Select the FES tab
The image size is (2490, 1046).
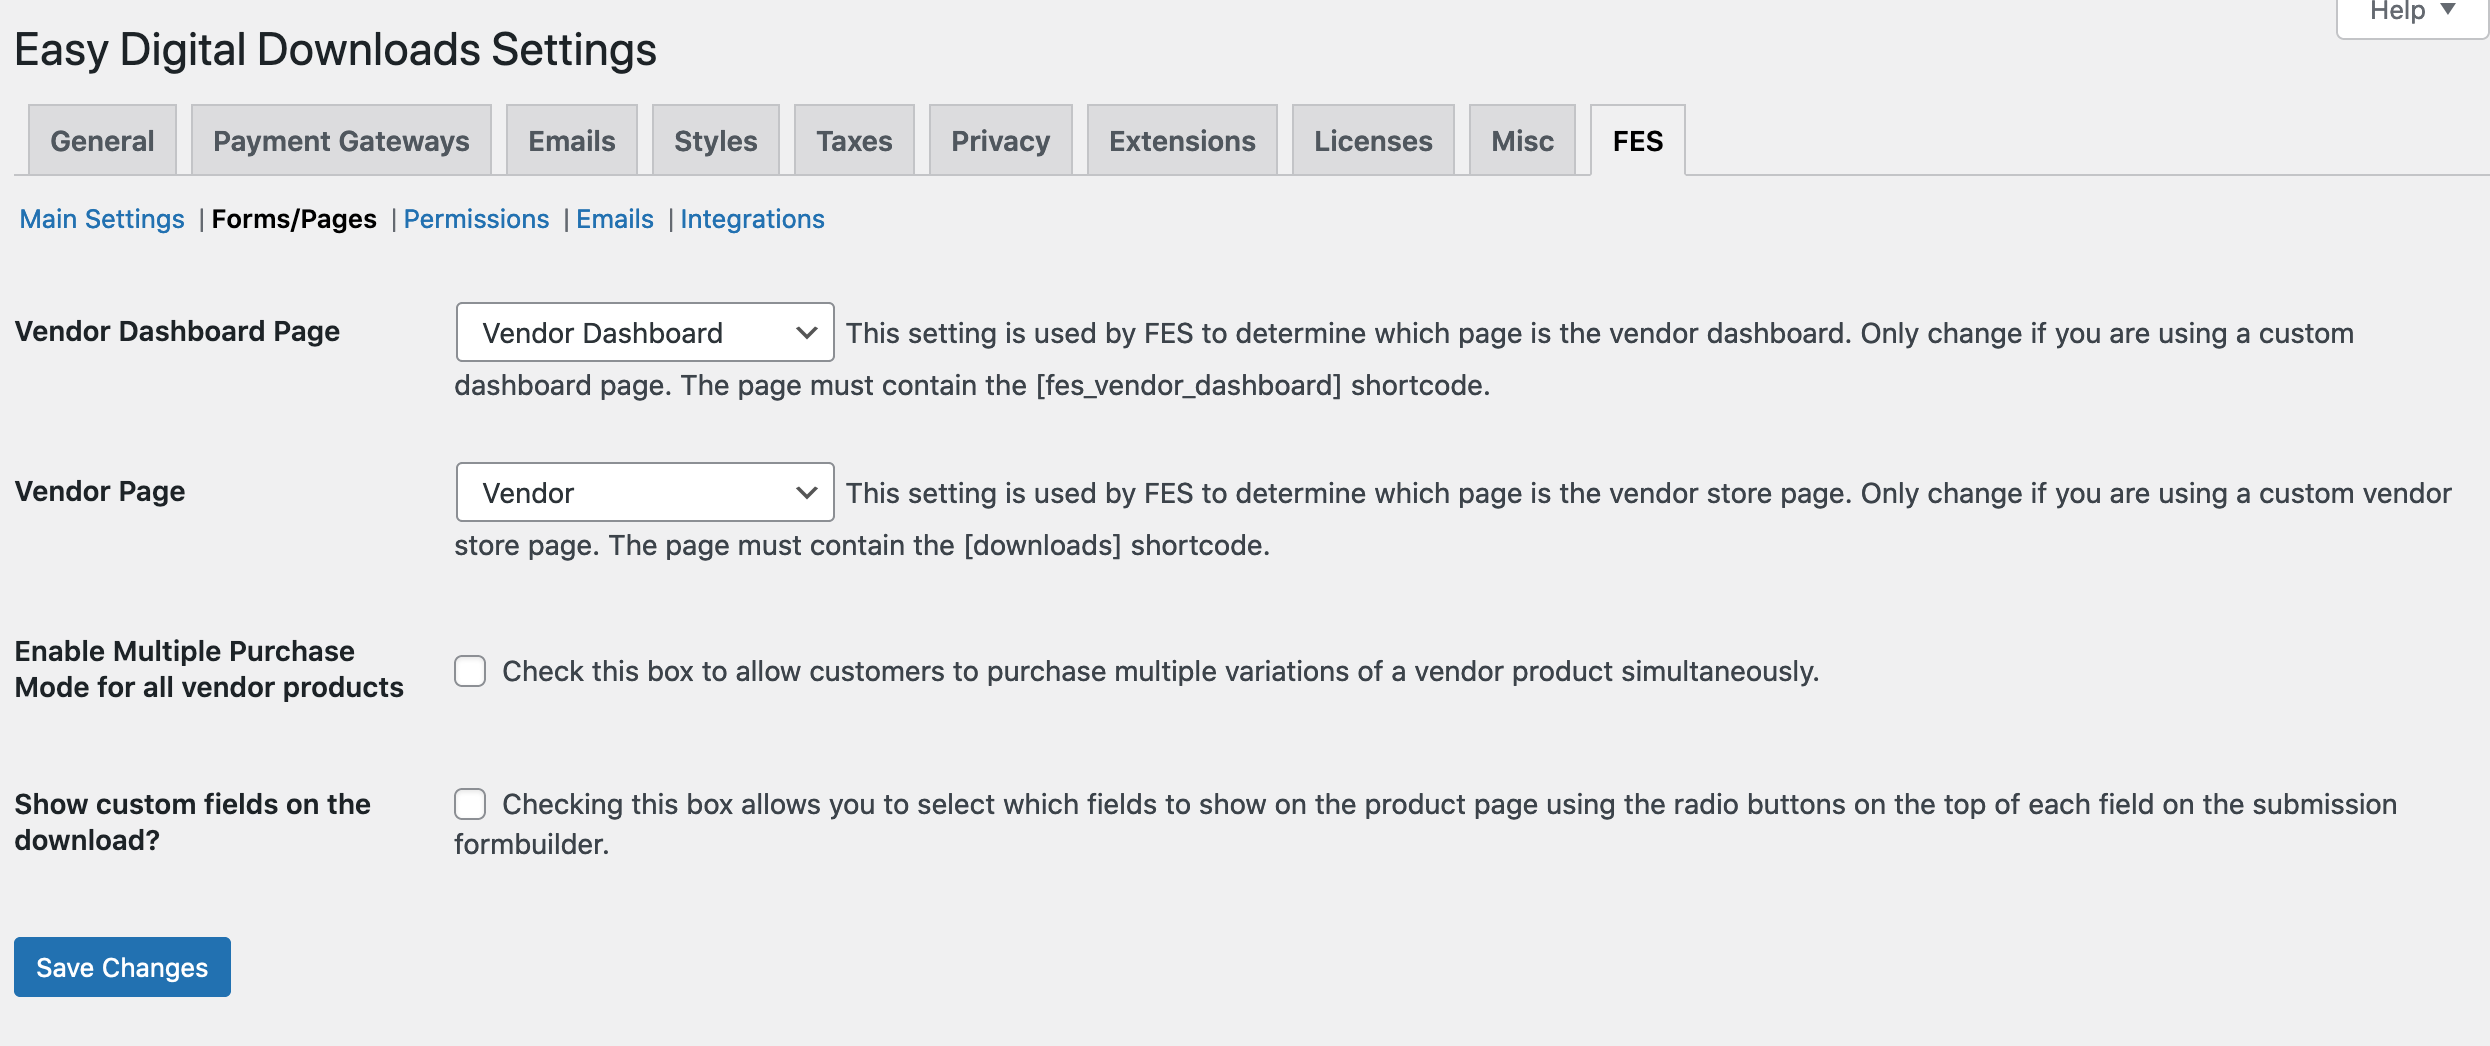tap(1637, 141)
